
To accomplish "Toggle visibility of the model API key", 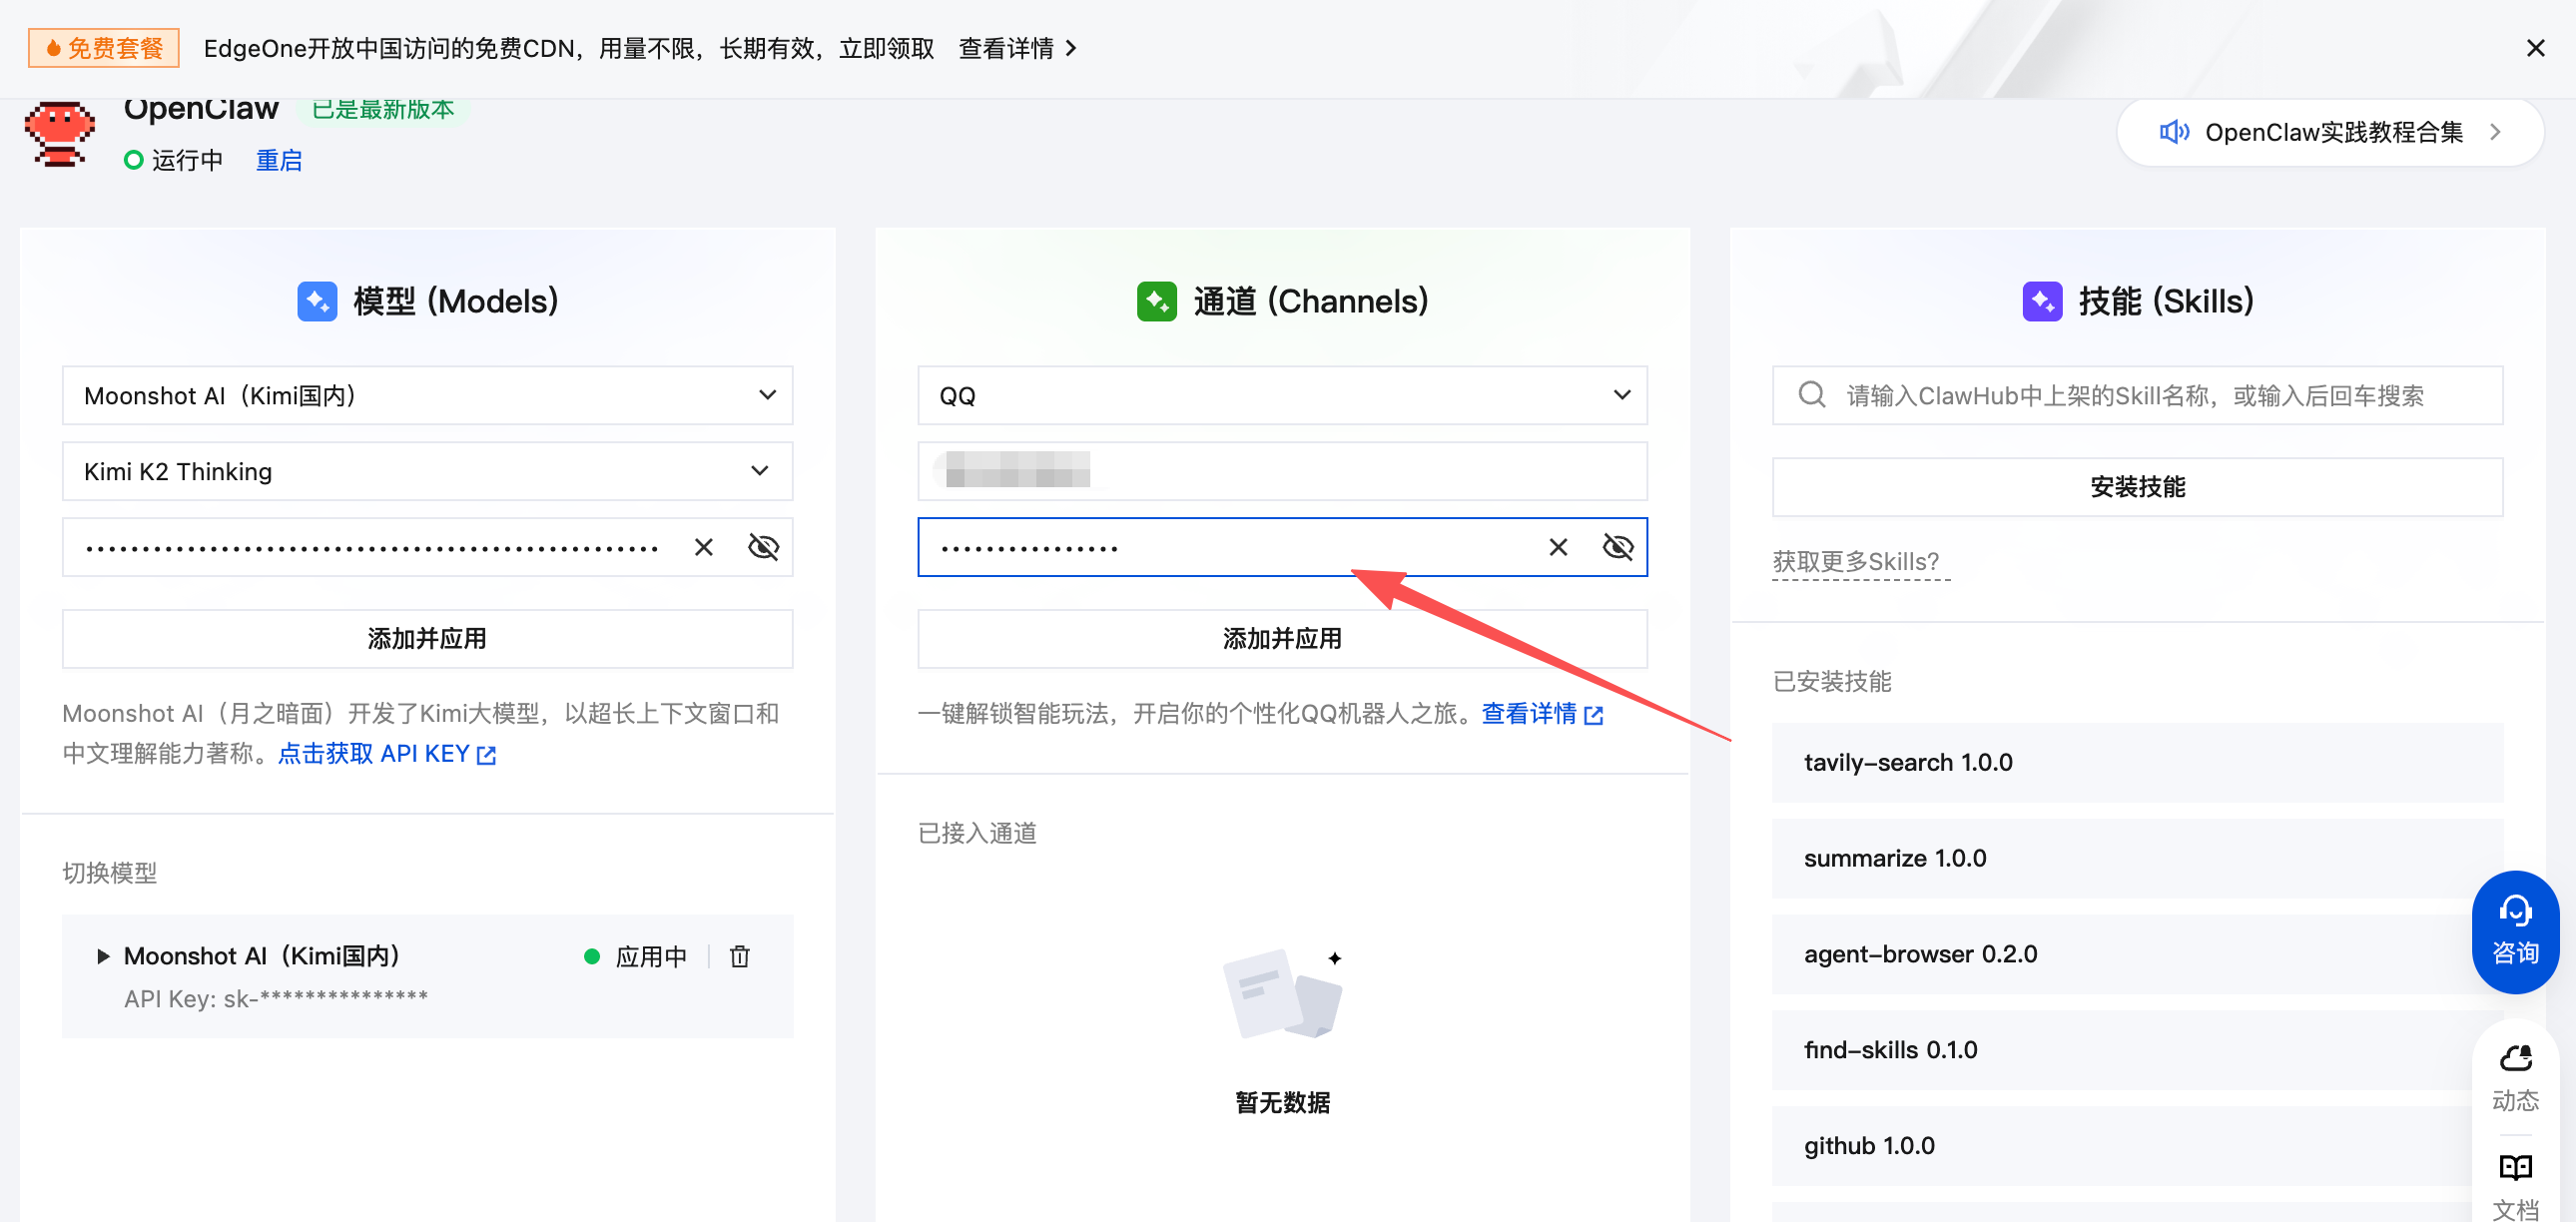I will click(763, 547).
